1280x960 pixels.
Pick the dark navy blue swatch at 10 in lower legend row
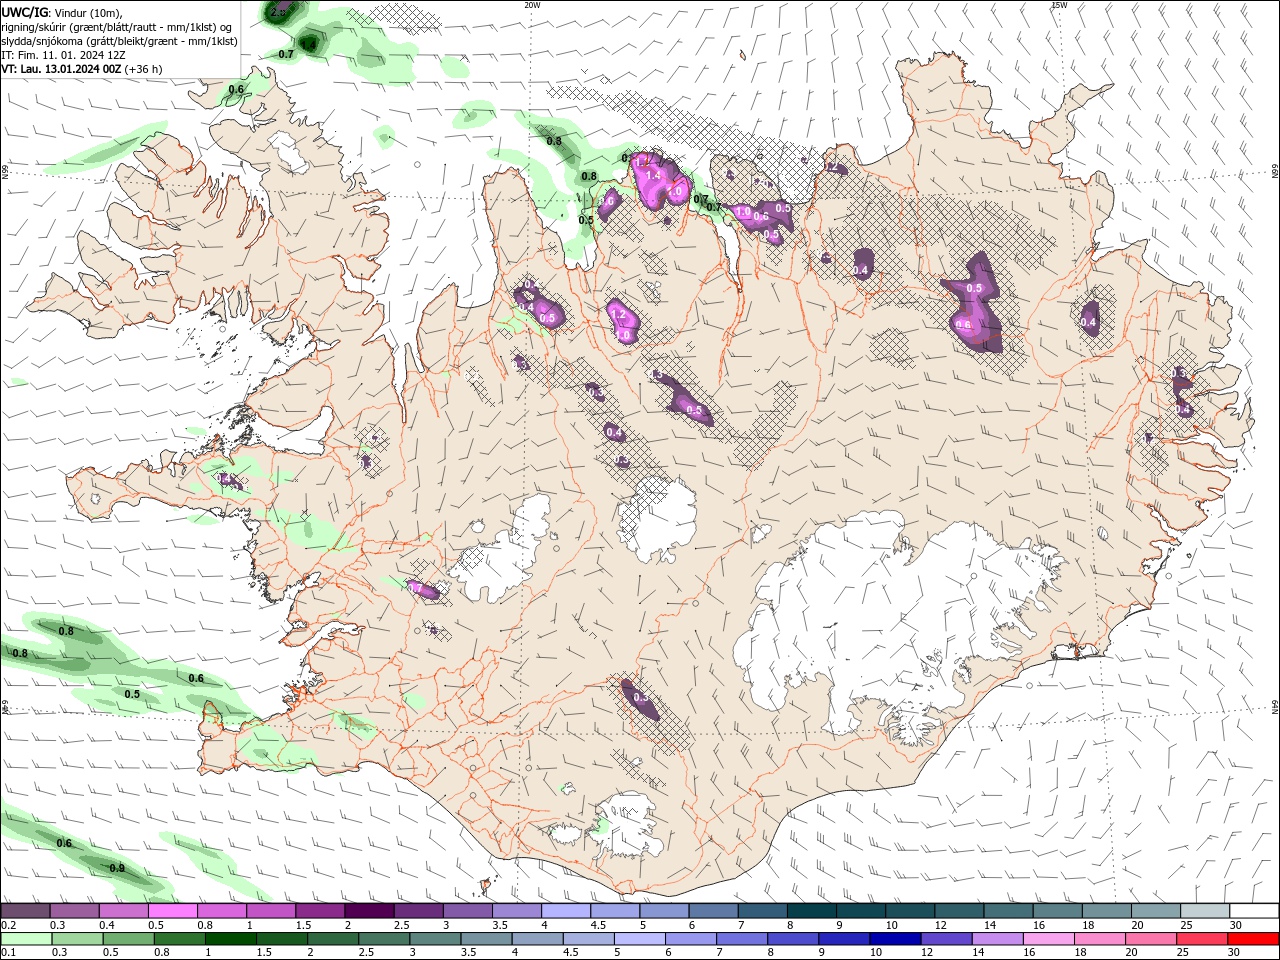click(896, 939)
